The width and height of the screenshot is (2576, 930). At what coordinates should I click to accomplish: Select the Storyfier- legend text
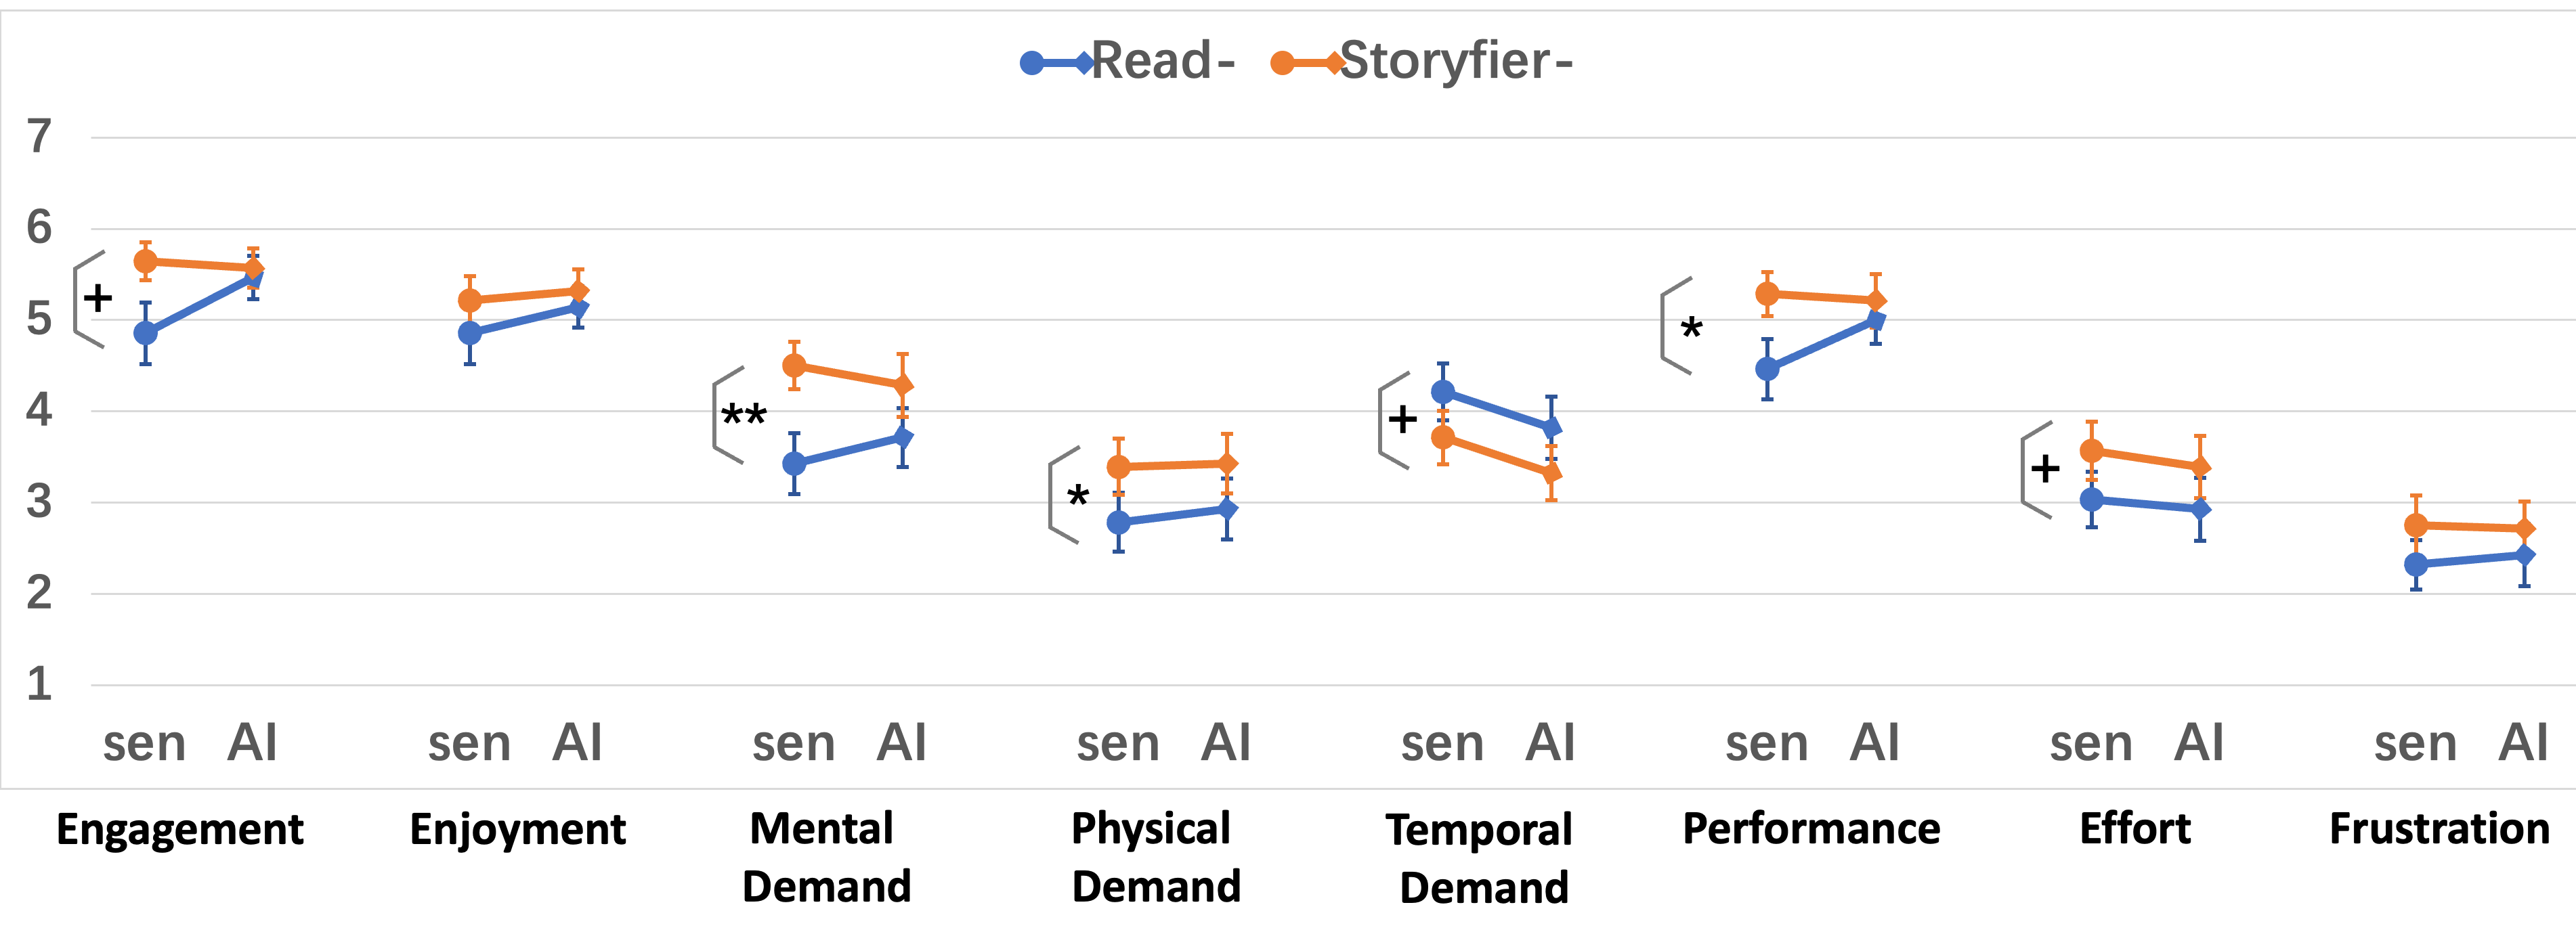click(x=1455, y=61)
